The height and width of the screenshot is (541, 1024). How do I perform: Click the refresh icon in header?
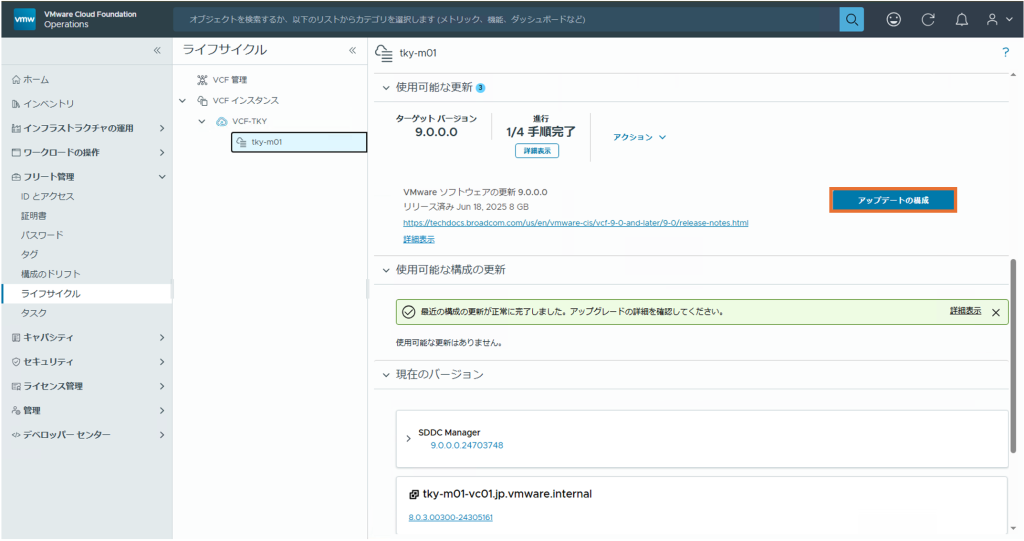point(928,20)
